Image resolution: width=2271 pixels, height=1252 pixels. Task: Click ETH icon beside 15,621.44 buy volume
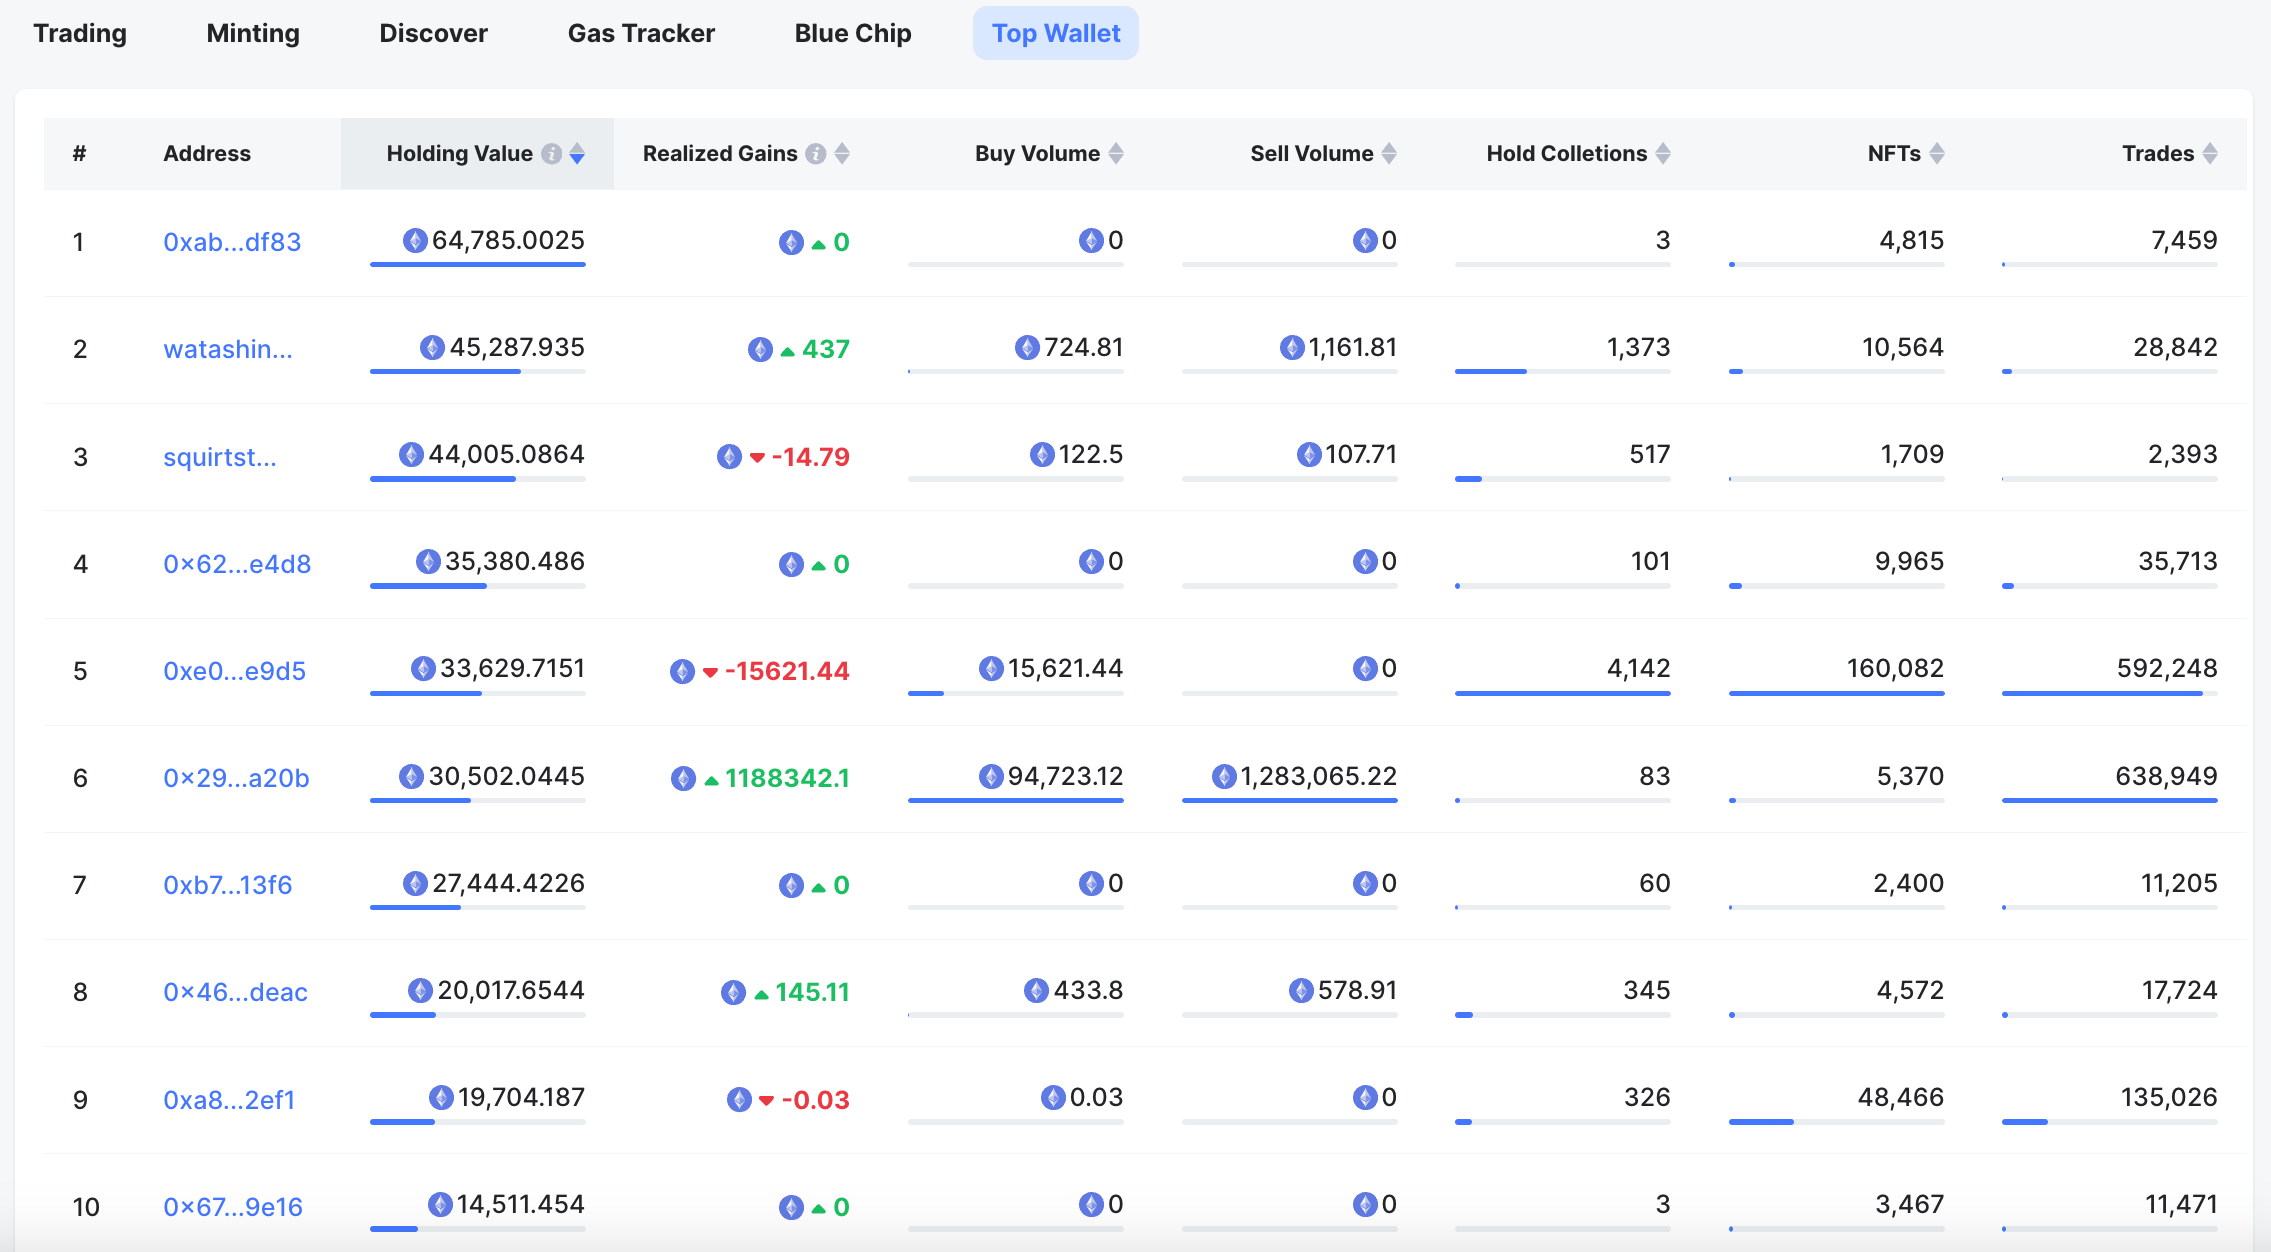click(991, 668)
